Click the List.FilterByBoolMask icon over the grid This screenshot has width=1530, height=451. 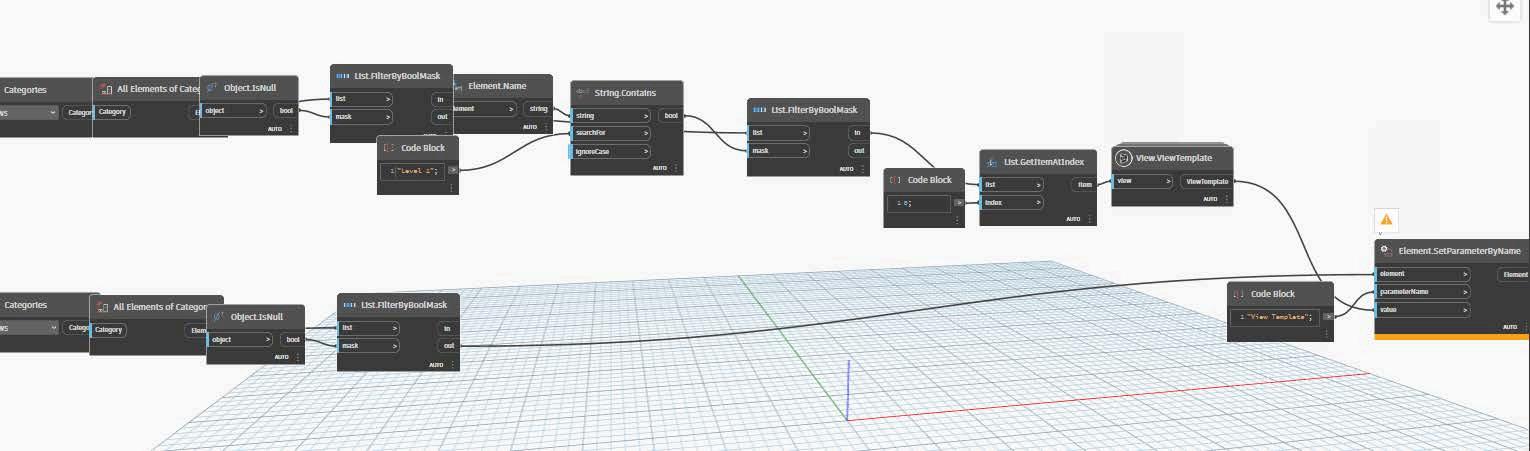click(x=351, y=304)
